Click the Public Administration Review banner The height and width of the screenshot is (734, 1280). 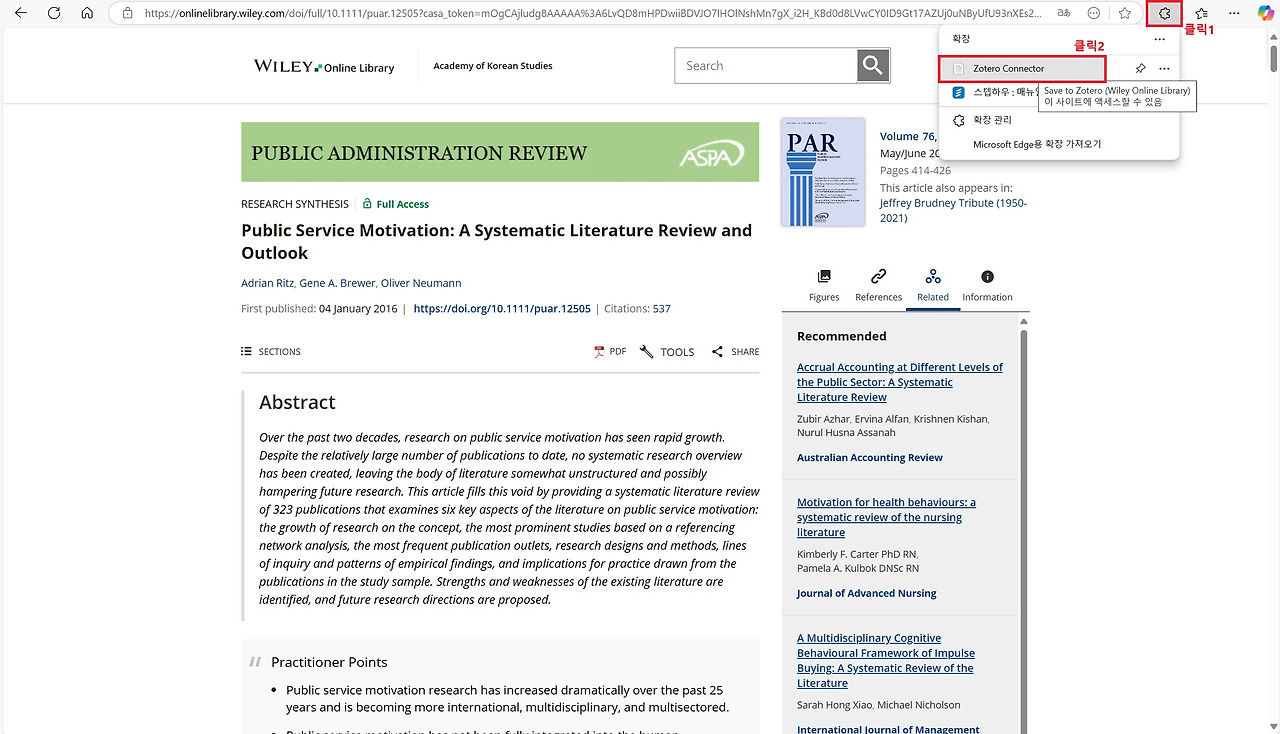coord(500,152)
